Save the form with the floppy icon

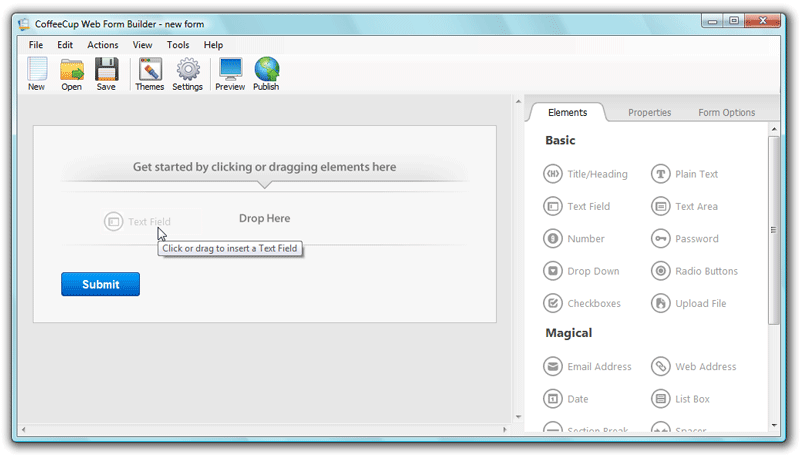click(x=106, y=74)
